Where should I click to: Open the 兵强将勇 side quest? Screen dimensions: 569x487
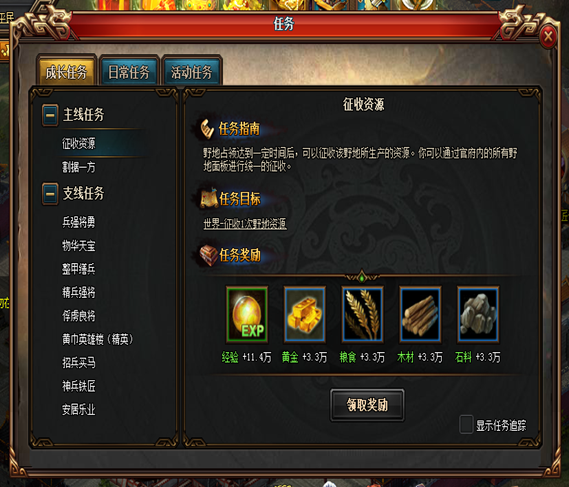tap(78, 222)
